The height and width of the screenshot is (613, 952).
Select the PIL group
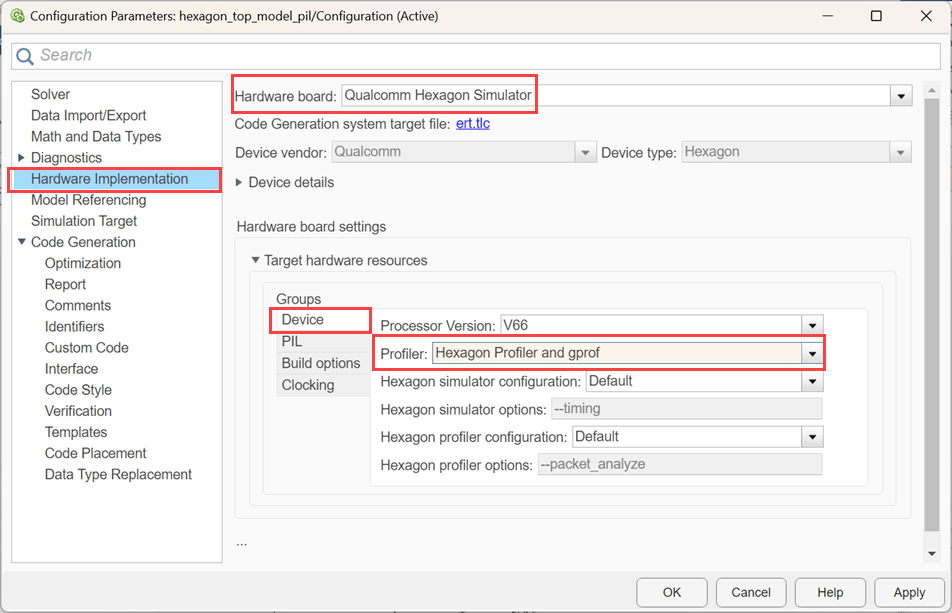(x=292, y=342)
